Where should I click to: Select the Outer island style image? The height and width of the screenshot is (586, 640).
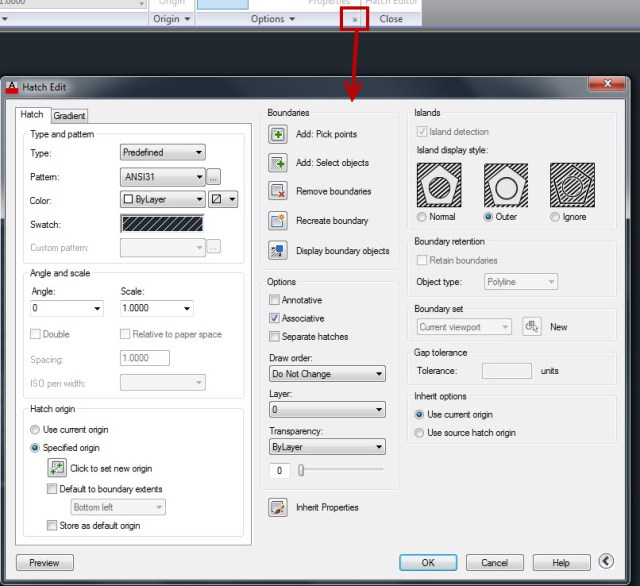[x=506, y=185]
